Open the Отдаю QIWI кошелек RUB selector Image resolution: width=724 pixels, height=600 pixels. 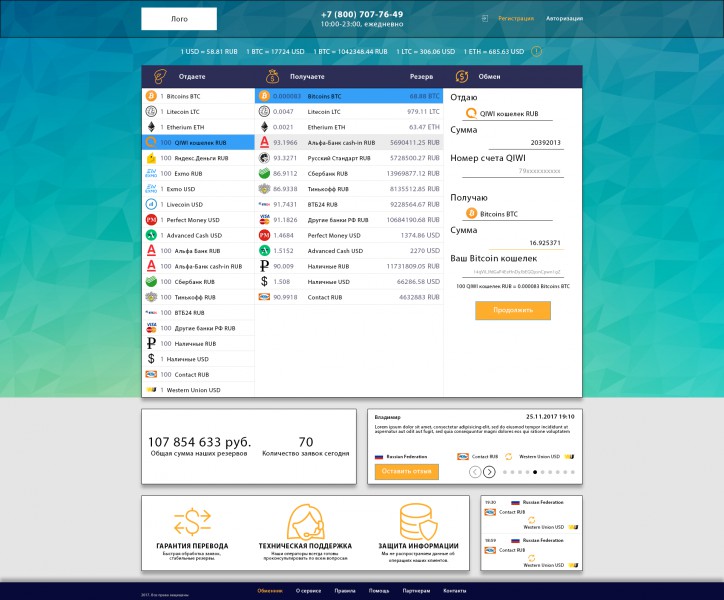point(507,114)
